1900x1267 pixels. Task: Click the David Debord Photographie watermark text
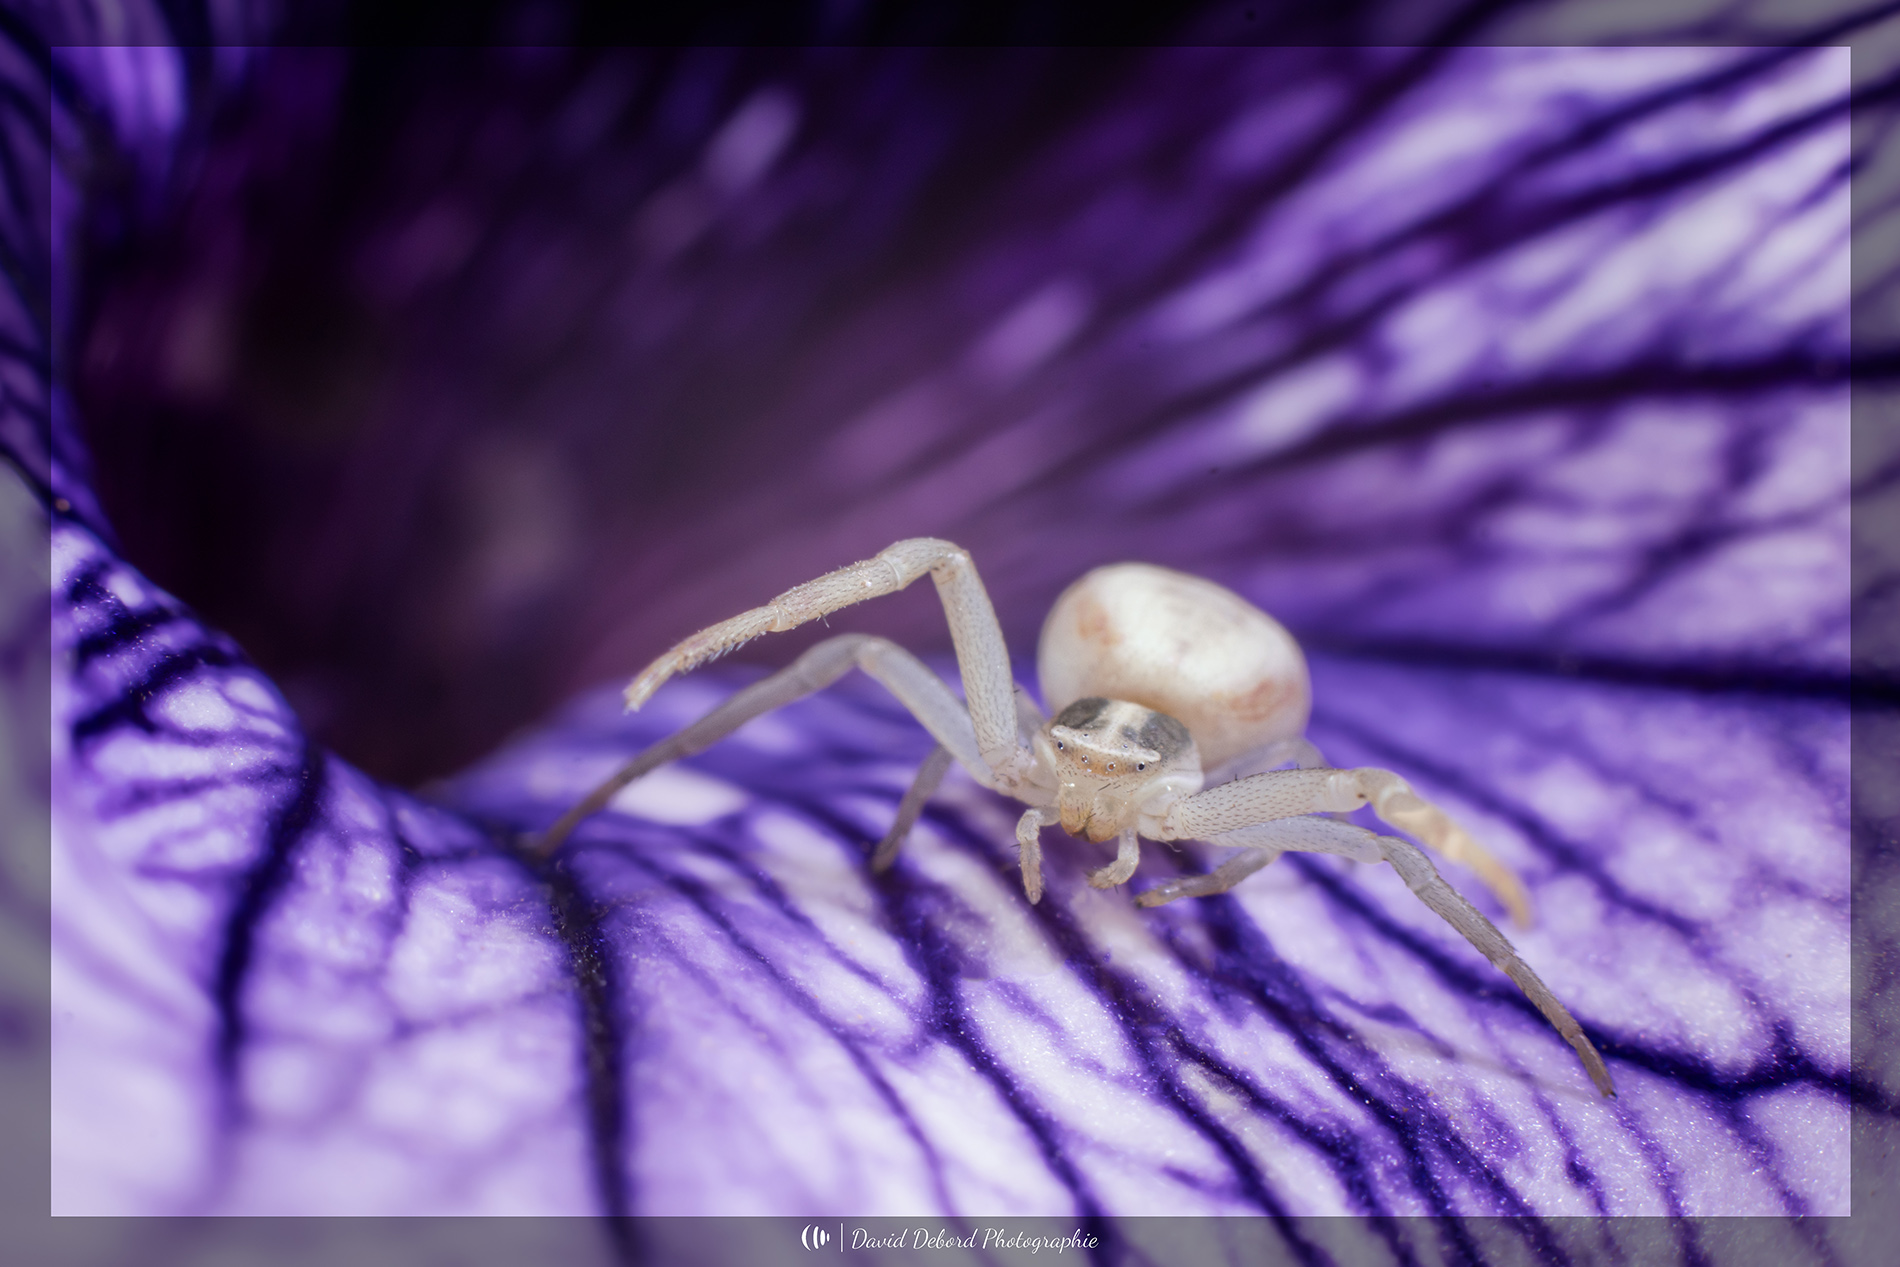974,1240
